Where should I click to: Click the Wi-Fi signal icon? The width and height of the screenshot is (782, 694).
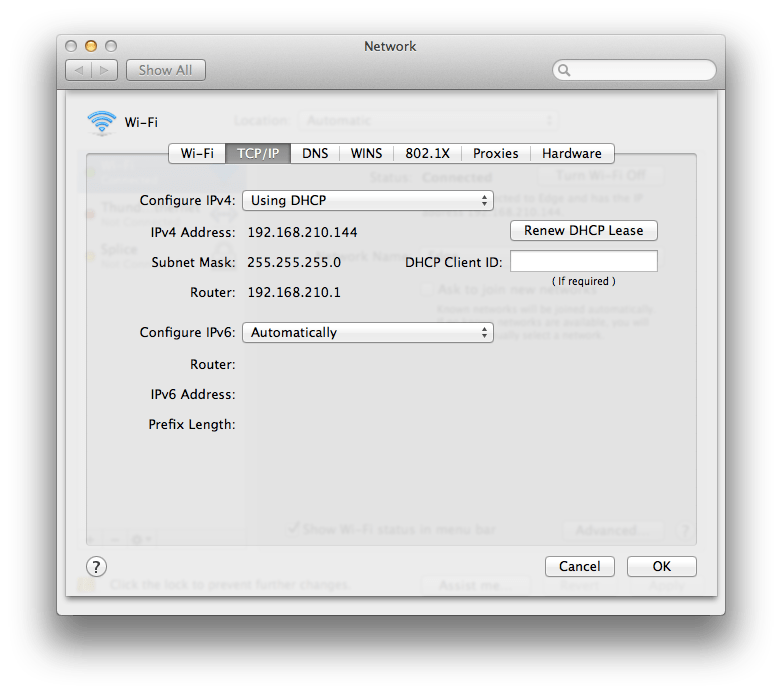(102, 122)
